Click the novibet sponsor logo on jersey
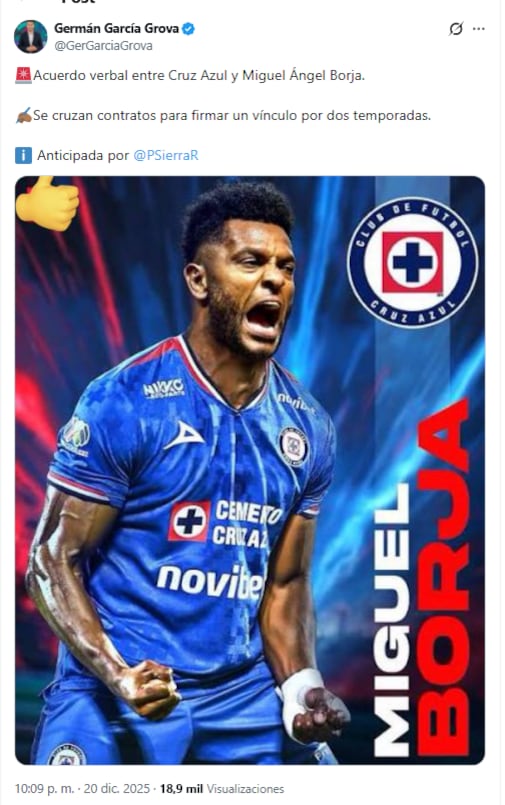 tap(211, 582)
